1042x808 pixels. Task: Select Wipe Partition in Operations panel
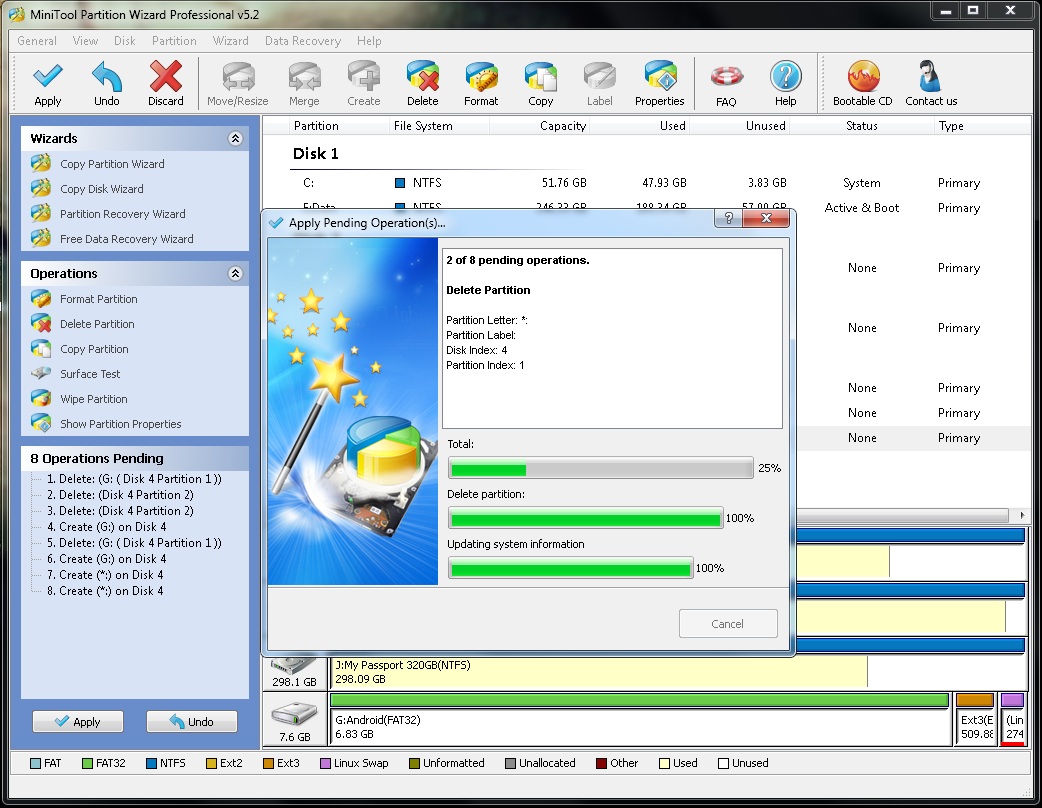click(x=94, y=399)
